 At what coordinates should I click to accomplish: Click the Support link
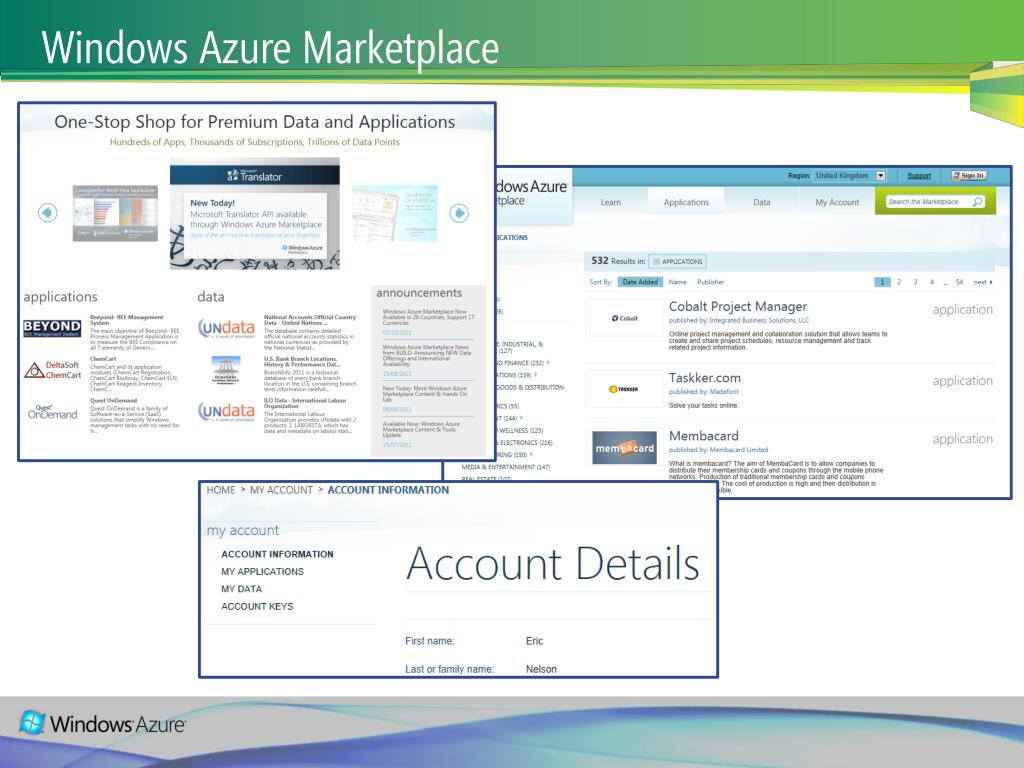(x=919, y=176)
